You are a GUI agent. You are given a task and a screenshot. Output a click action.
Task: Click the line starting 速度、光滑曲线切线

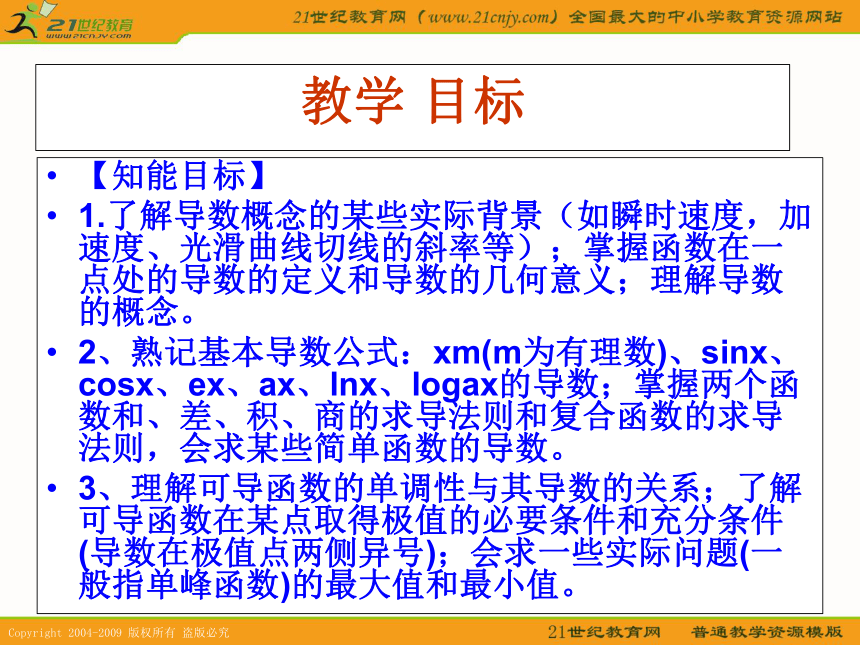[431, 247]
